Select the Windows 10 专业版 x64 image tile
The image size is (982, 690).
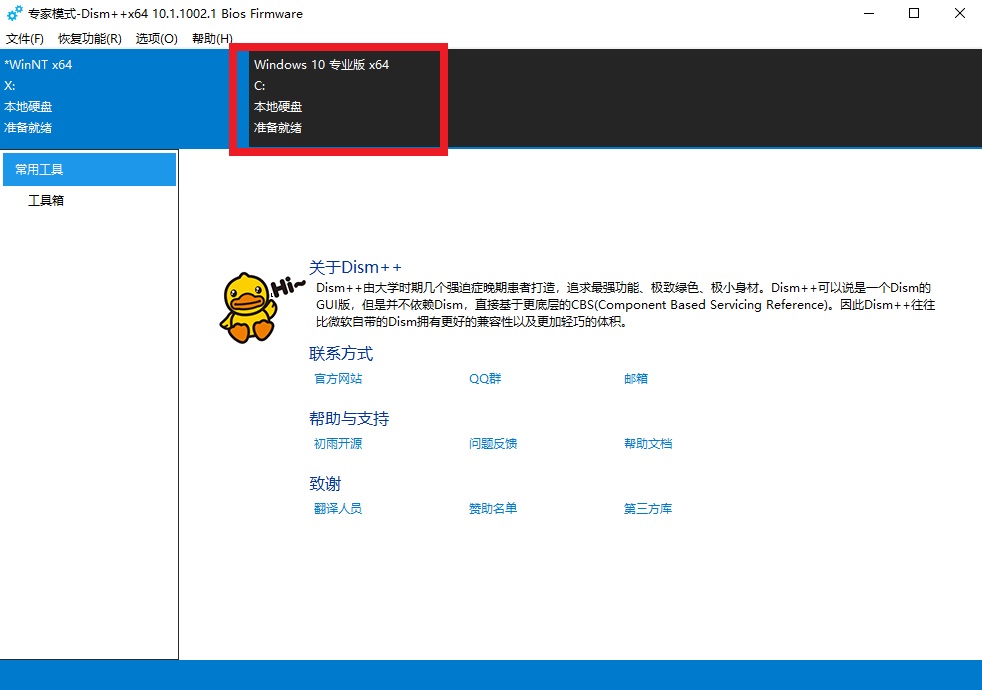pos(340,97)
